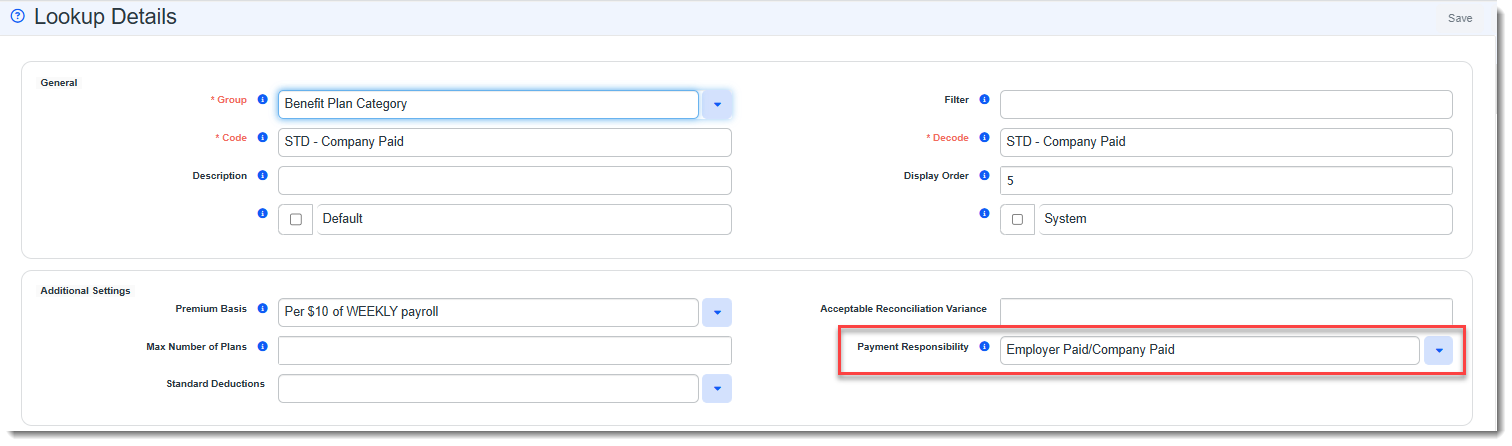
Task: Enable the Default checkbox
Action: pos(296,219)
